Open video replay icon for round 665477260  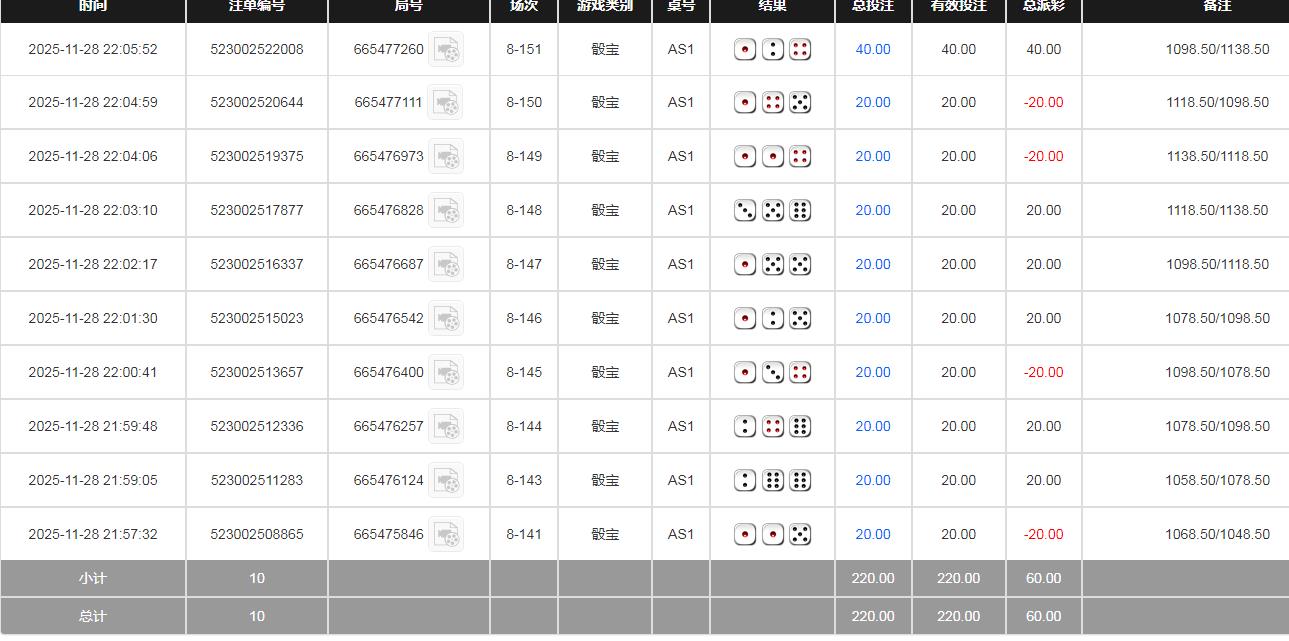(445, 49)
